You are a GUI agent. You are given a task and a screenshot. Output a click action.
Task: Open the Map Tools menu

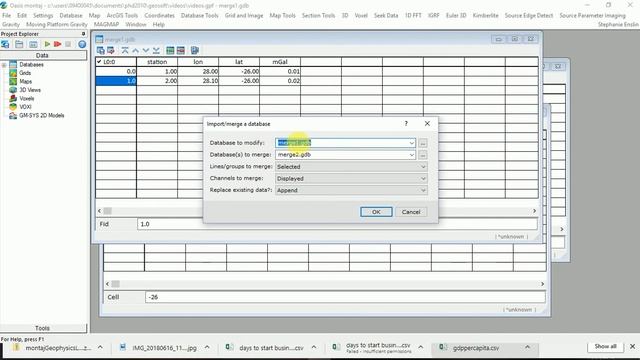(282, 16)
